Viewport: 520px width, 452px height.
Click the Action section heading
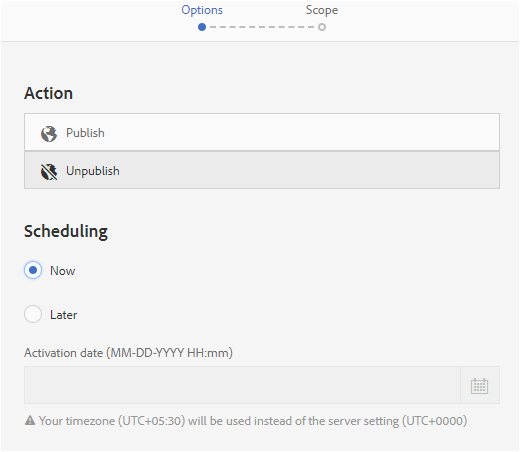(x=48, y=93)
